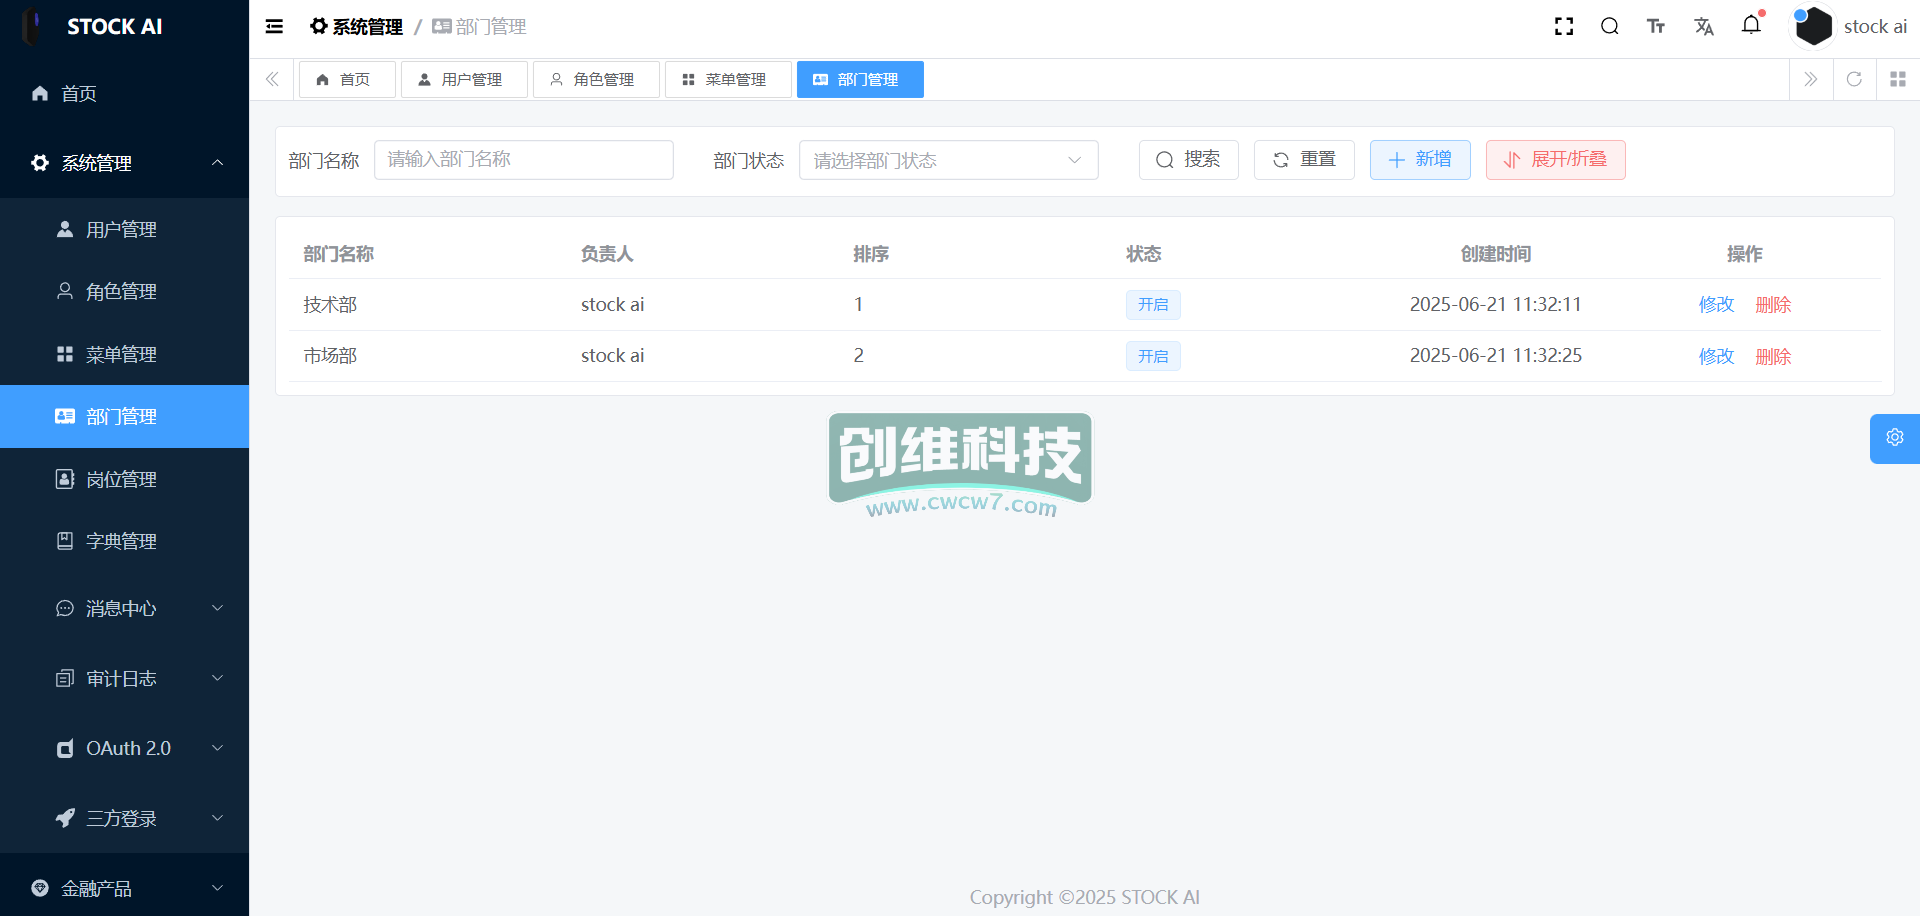This screenshot has height=916, width=1920.
Task: Open the 部门状态 status dropdown
Action: (x=948, y=160)
